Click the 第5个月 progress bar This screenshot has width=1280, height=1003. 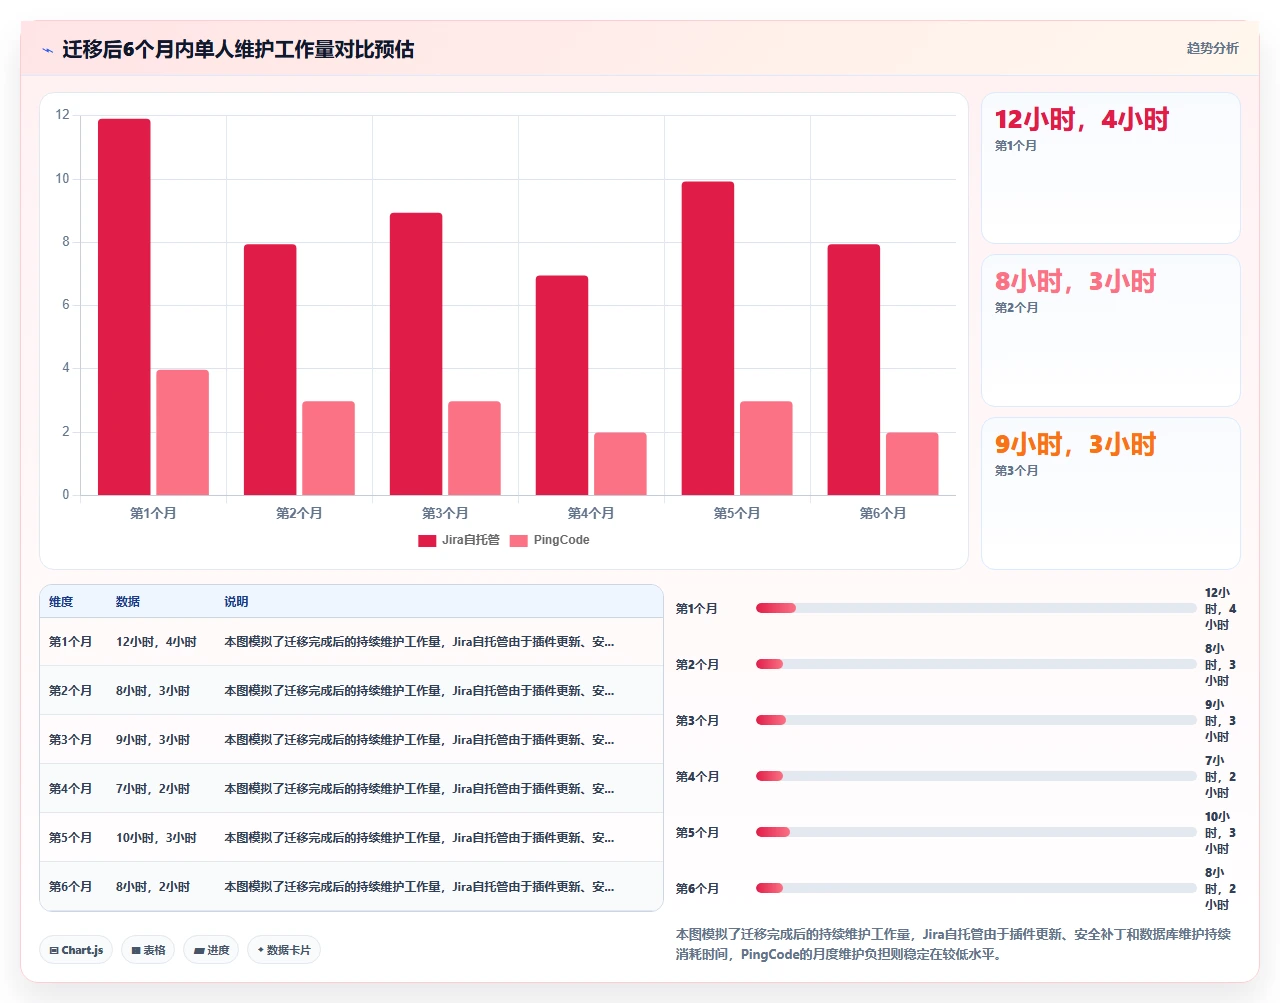pyautogui.click(x=976, y=832)
